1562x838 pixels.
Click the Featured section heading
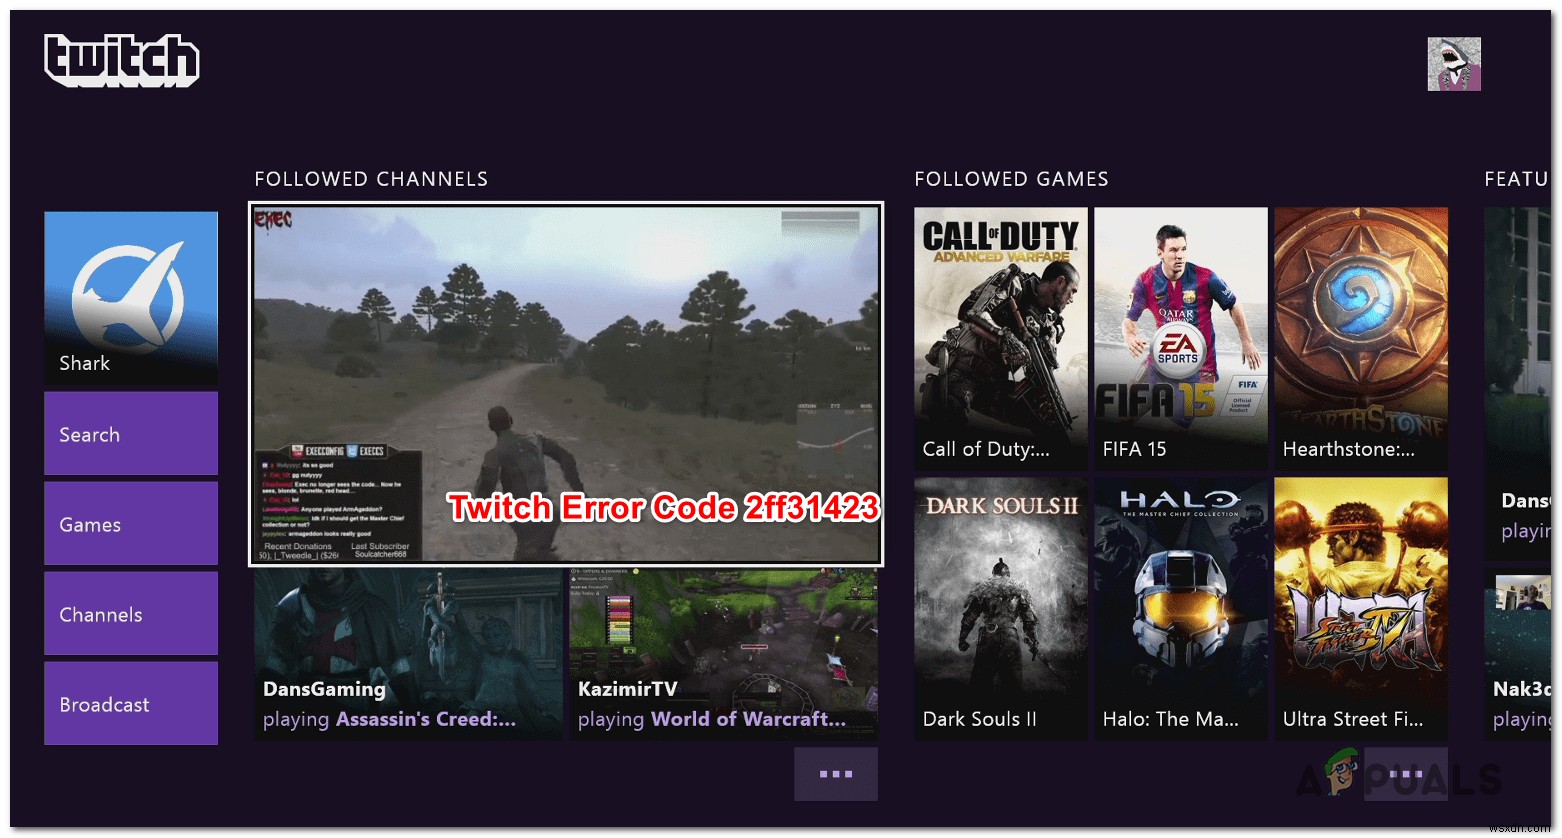pyautogui.click(x=1517, y=178)
